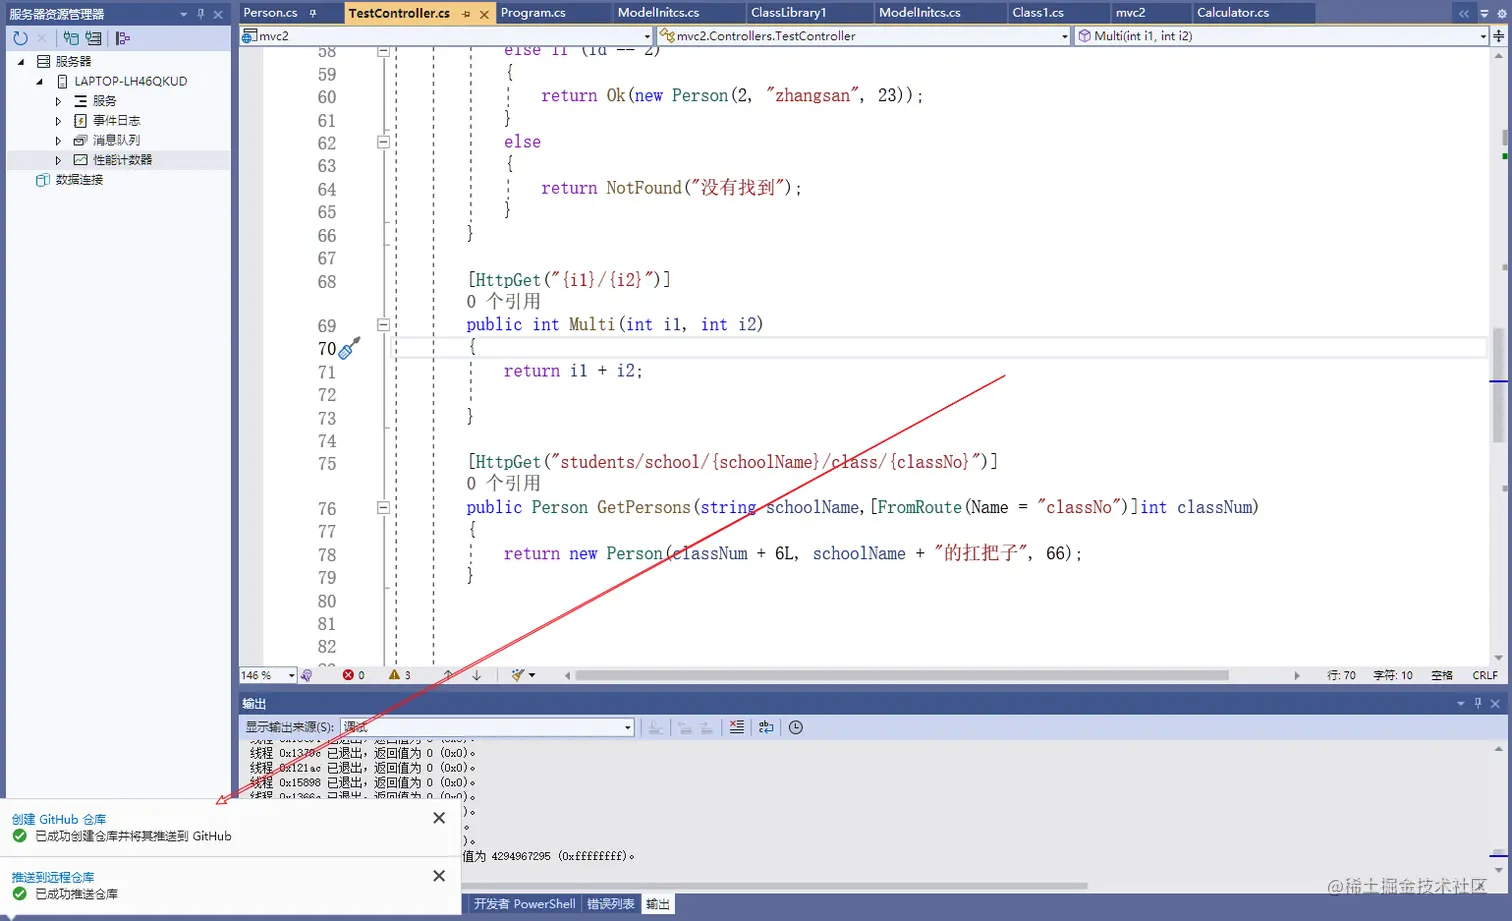Click the rightmost Server Explorer toolbar icon

pos(123,38)
